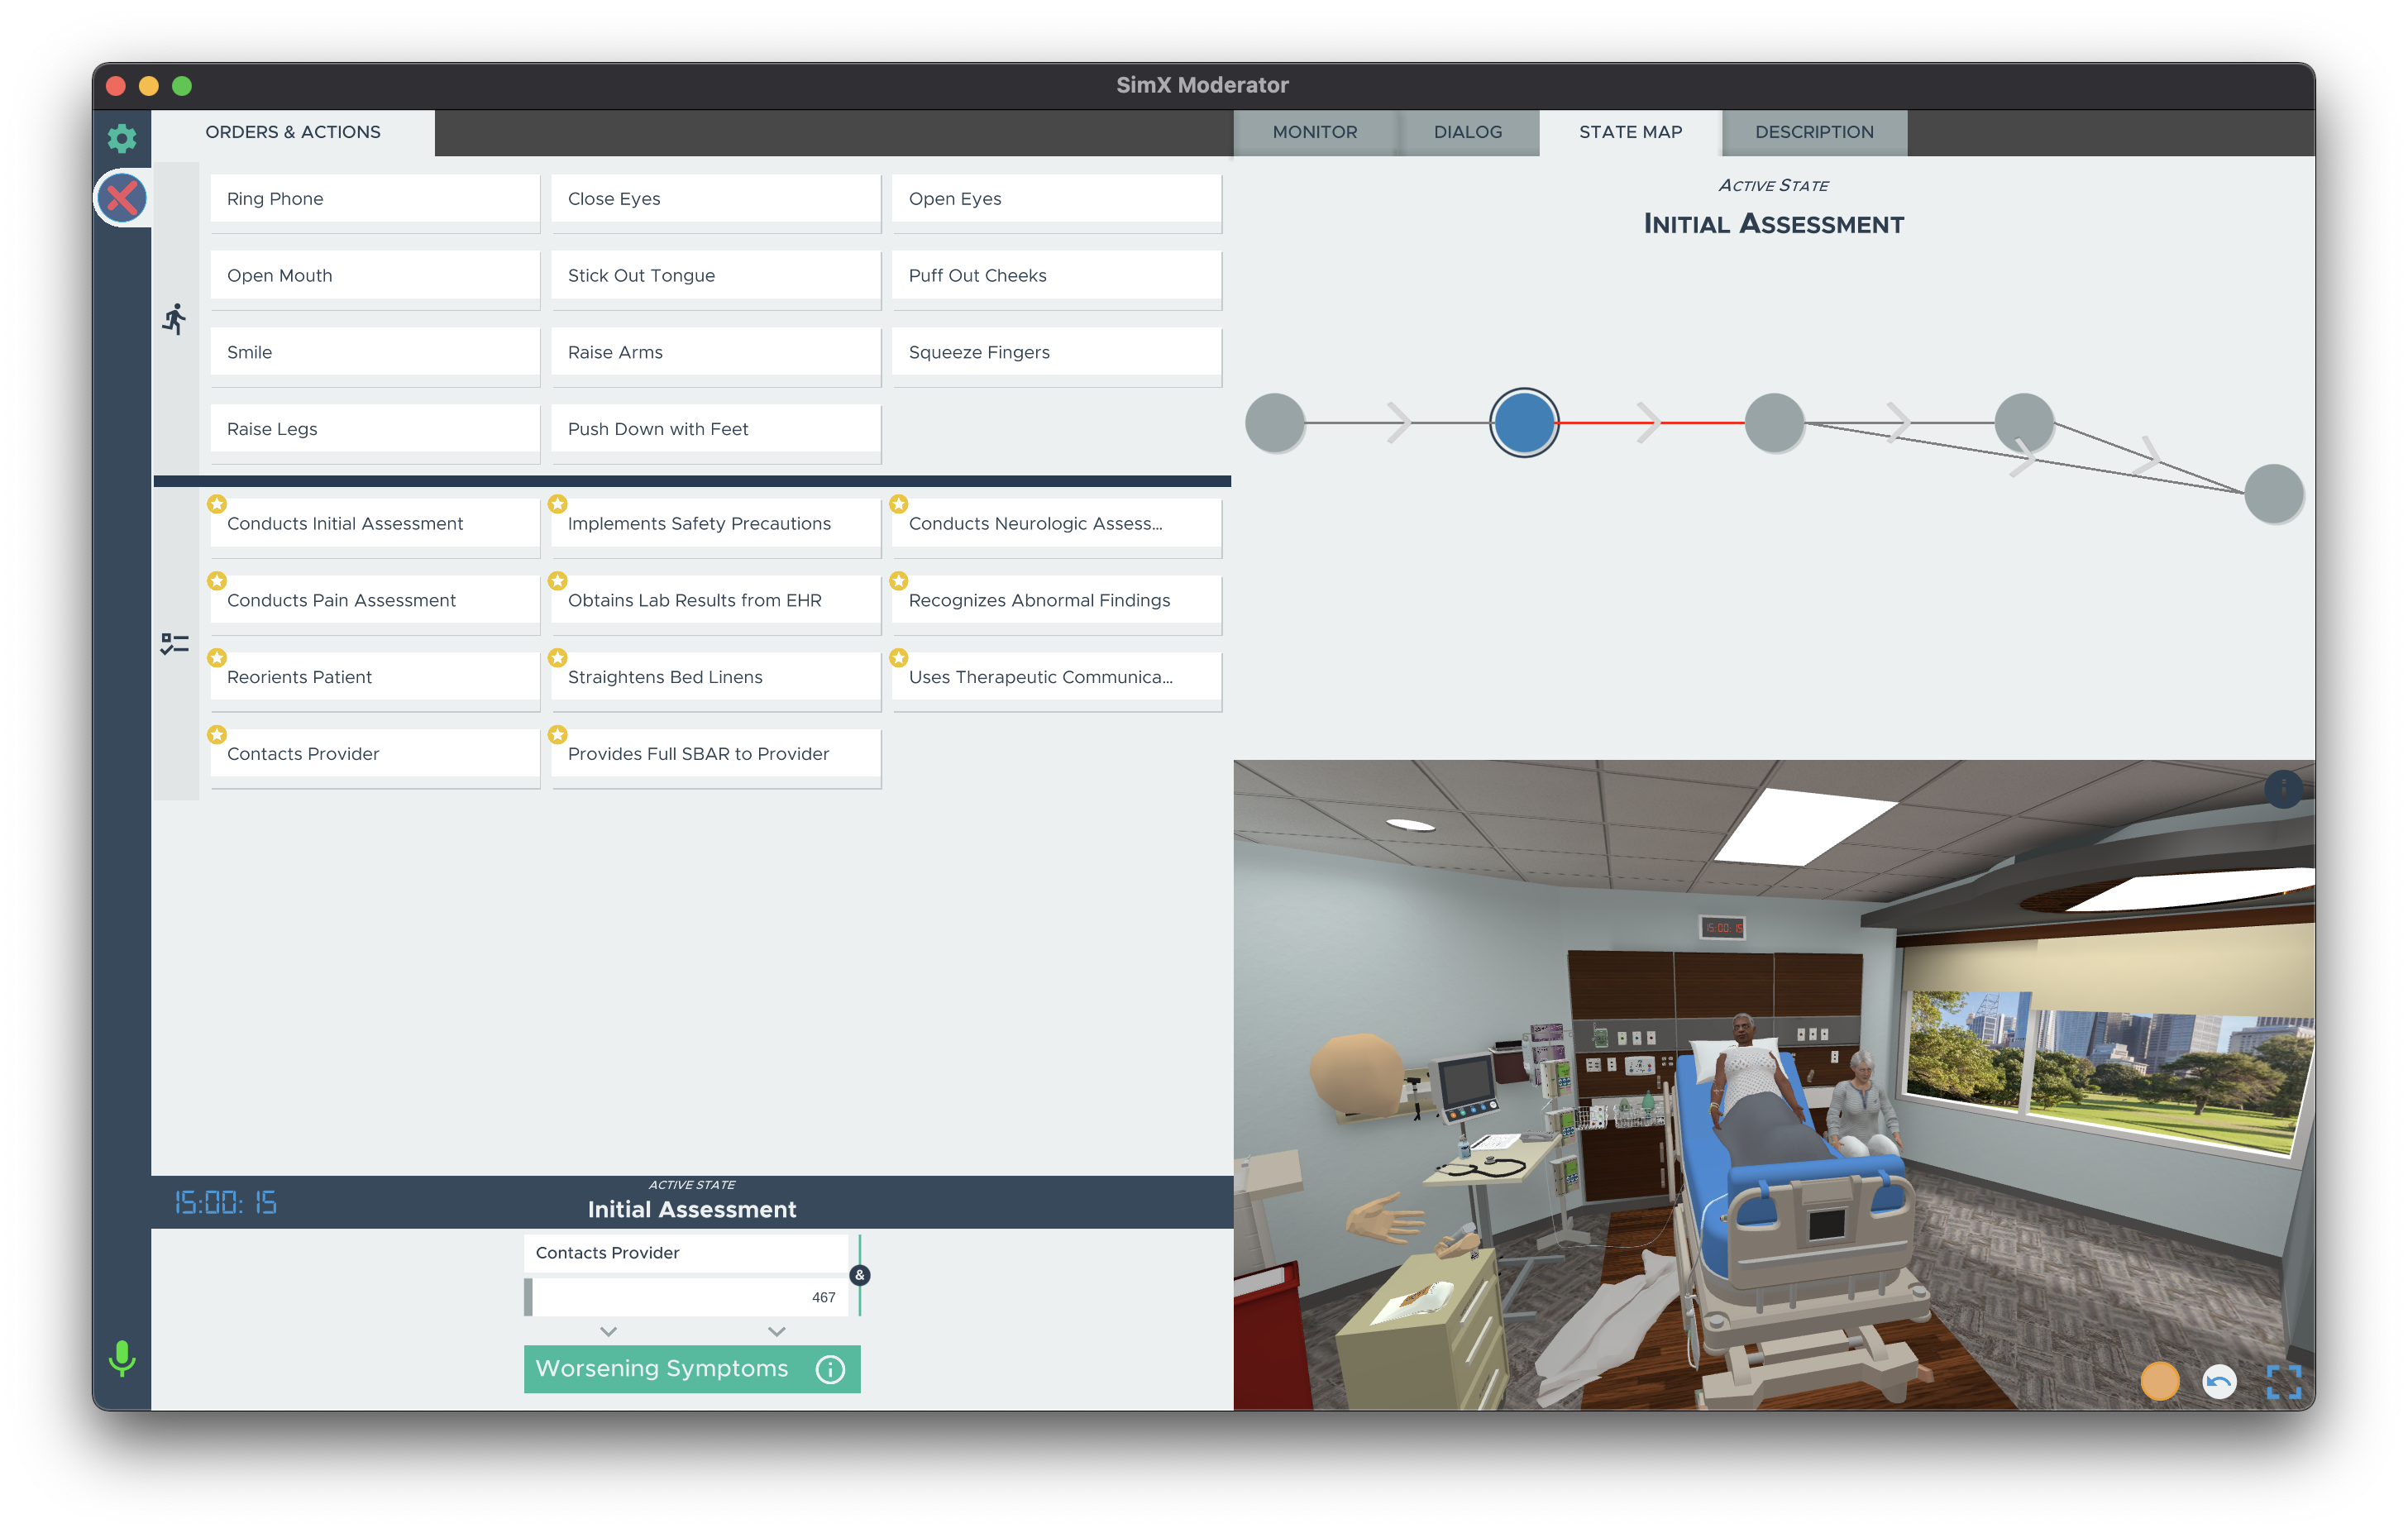The image size is (2408, 1533).
Task: Click the orange circle swatch in viewport
Action: (2159, 1381)
